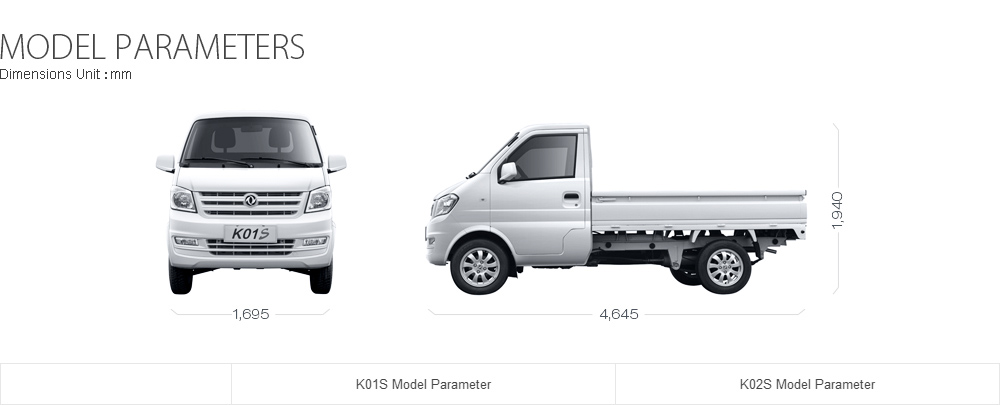Click the empty first table header cell
This screenshot has width=1000, height=405.
(115, 385)
